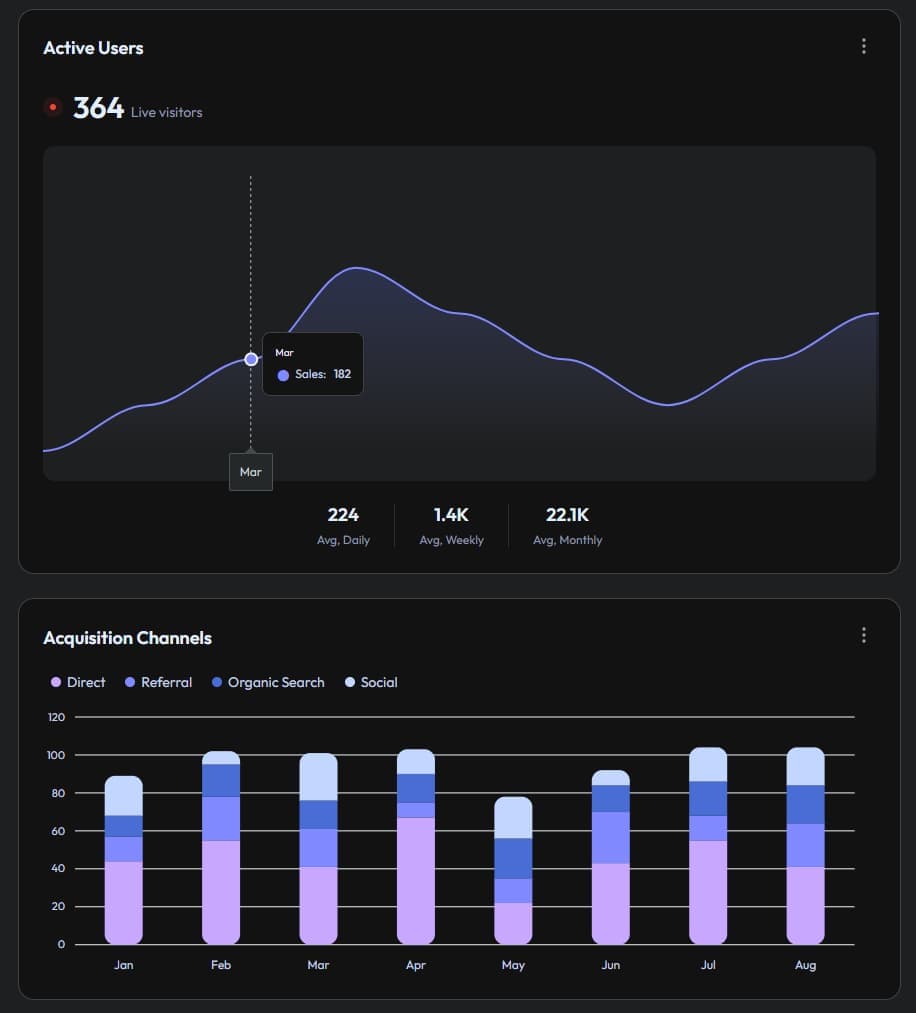Select the Avg, Daily 224 stat
Image resolution: width=916 pixels, height=1013 pixels.
click(x=343, y=525)
